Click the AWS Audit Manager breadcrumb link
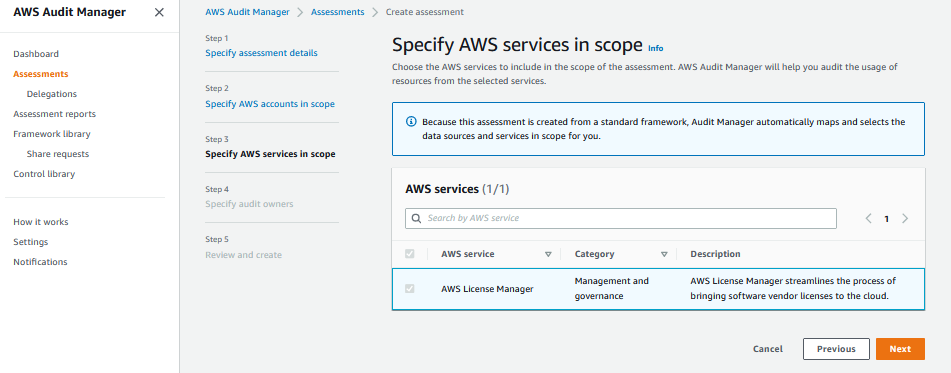Viewport: 951px width, 373px height. [247, 12]
